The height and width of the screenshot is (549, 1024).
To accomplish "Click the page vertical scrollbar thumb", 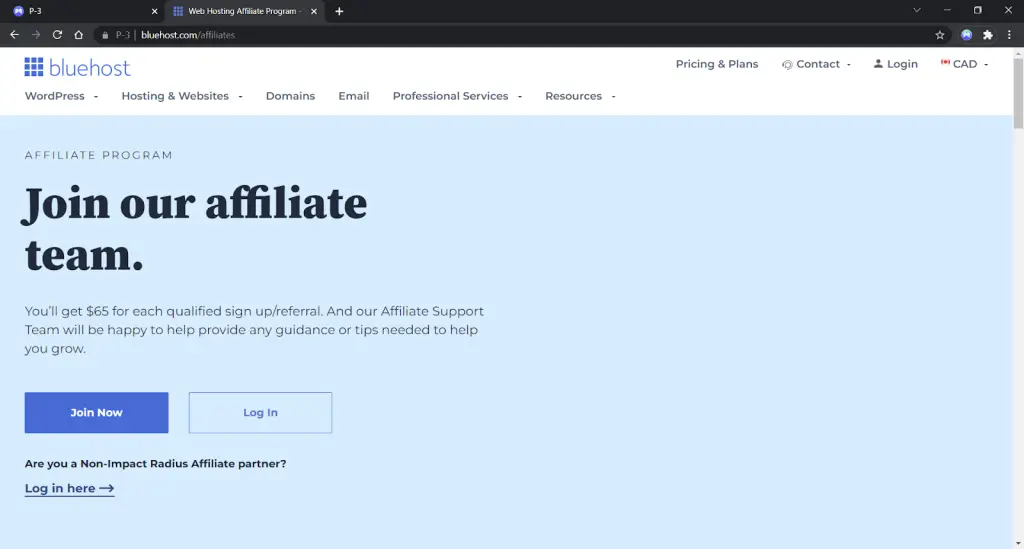I will [1018, 93].
